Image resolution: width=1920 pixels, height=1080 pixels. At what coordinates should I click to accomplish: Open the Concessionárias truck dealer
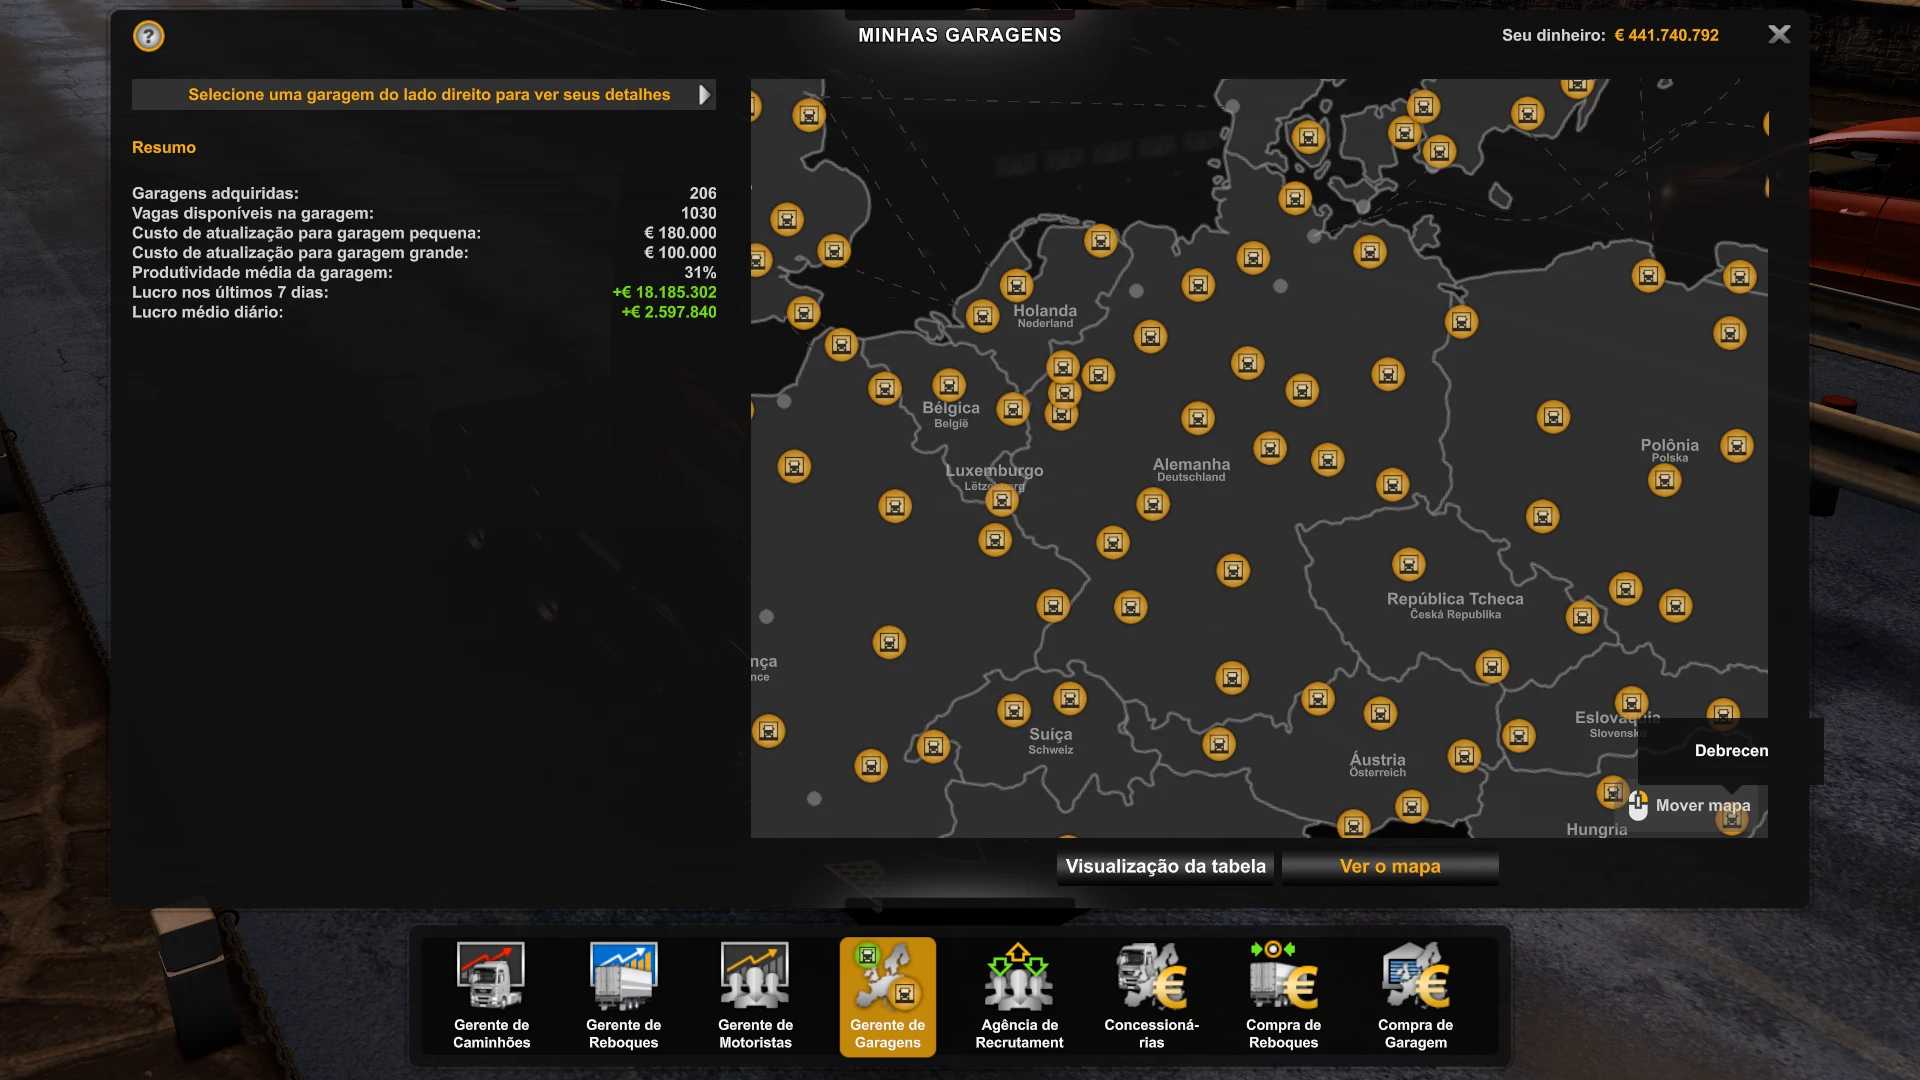(1151, 995)
